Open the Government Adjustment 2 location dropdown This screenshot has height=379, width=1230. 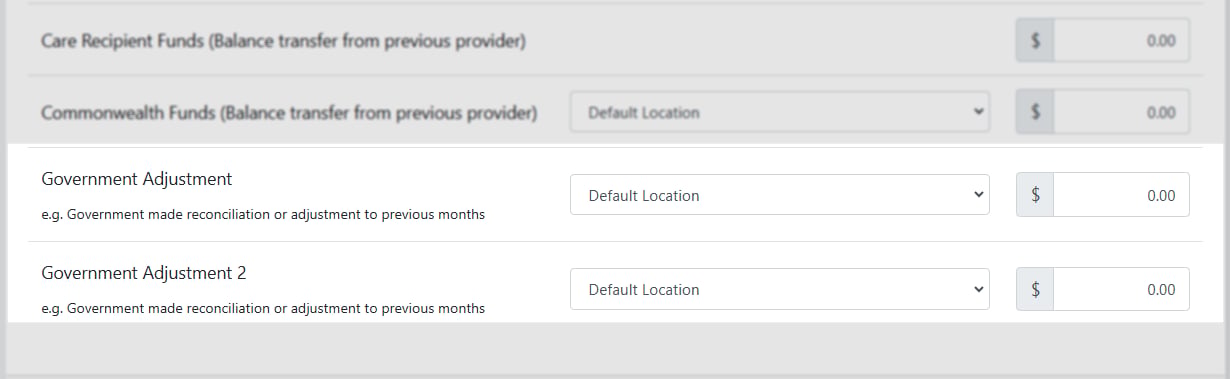779,289
